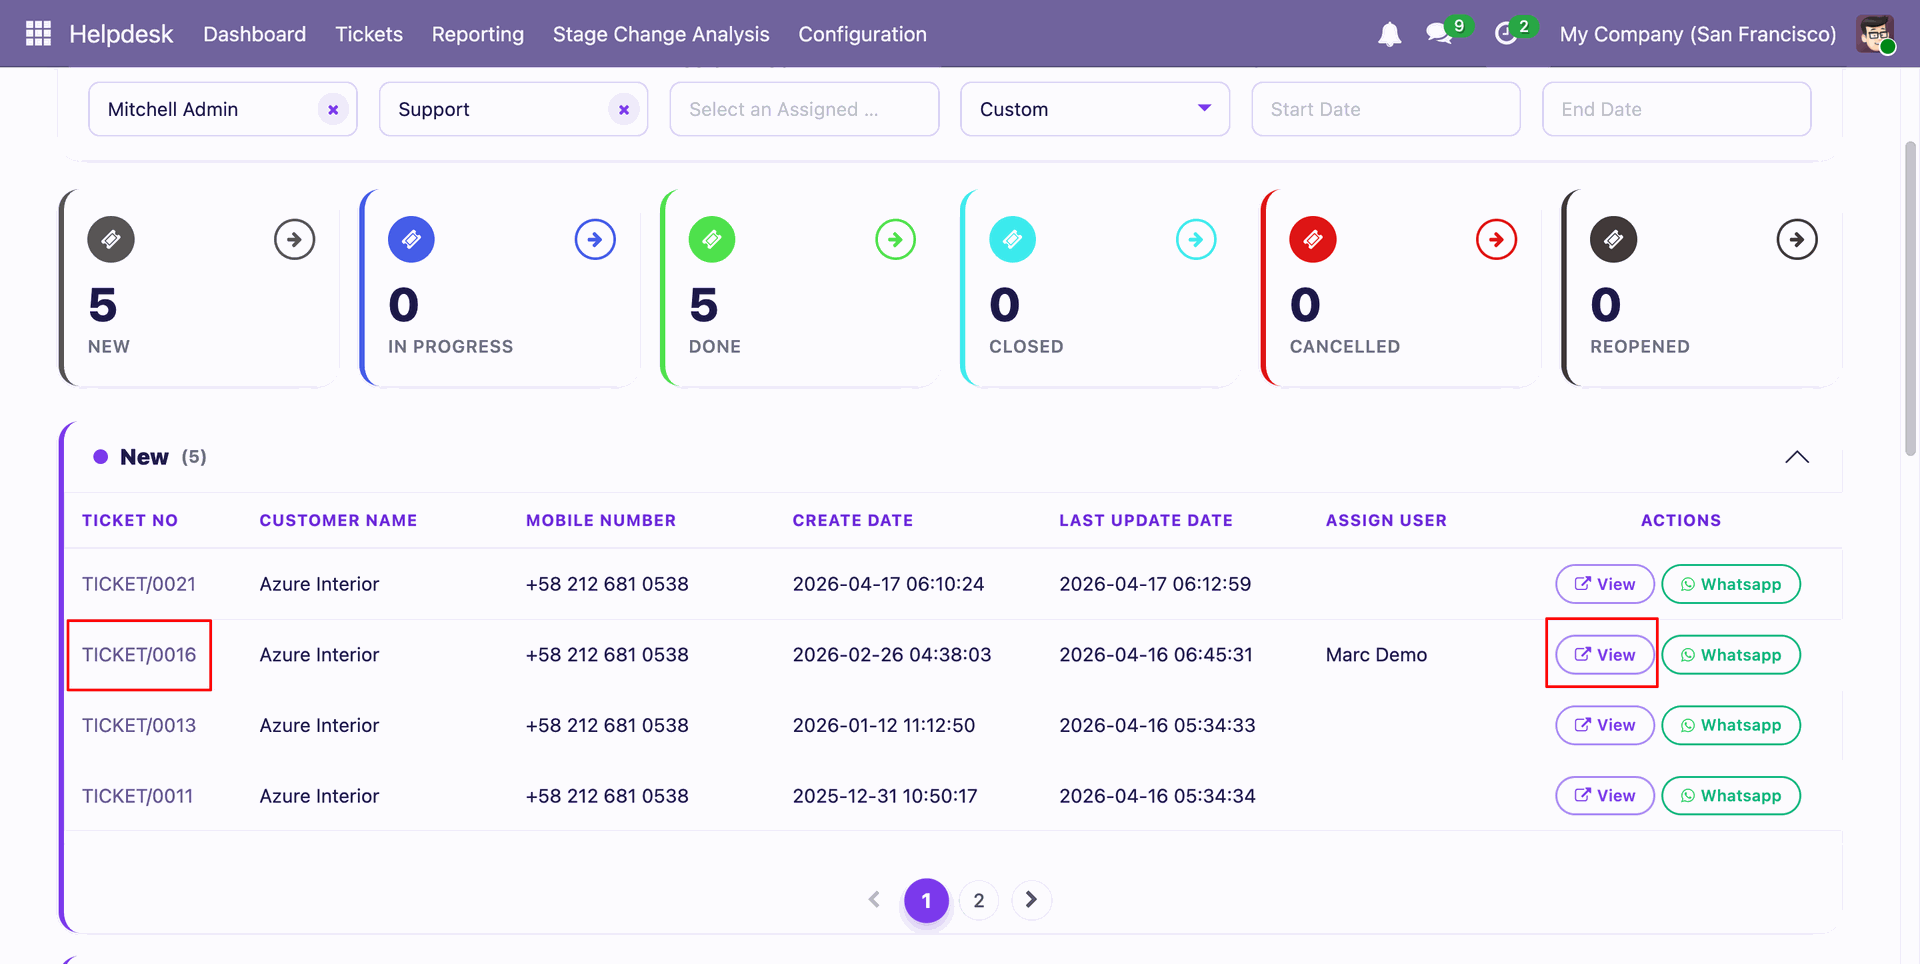Open the Configuration menu
The width and height of the screenshot is (1920, 964).
(x=862, y=34)
